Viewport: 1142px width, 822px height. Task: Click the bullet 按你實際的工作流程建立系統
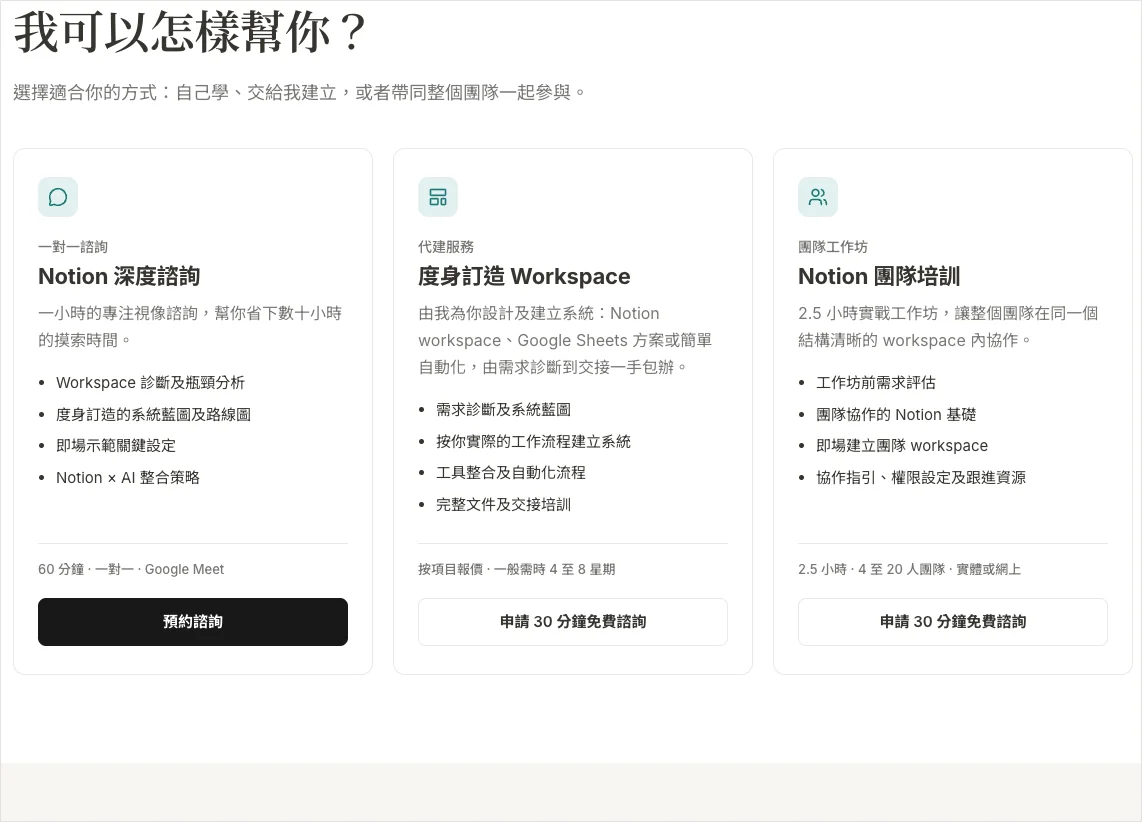tap(533, 441)
